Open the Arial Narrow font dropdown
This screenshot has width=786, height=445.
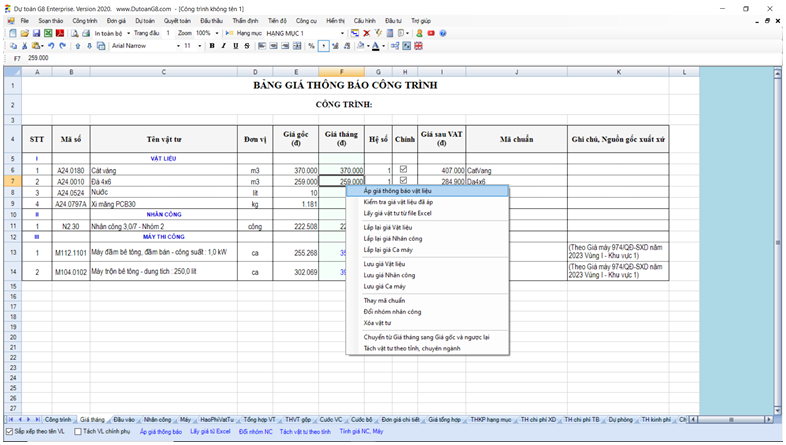(178, 46)
